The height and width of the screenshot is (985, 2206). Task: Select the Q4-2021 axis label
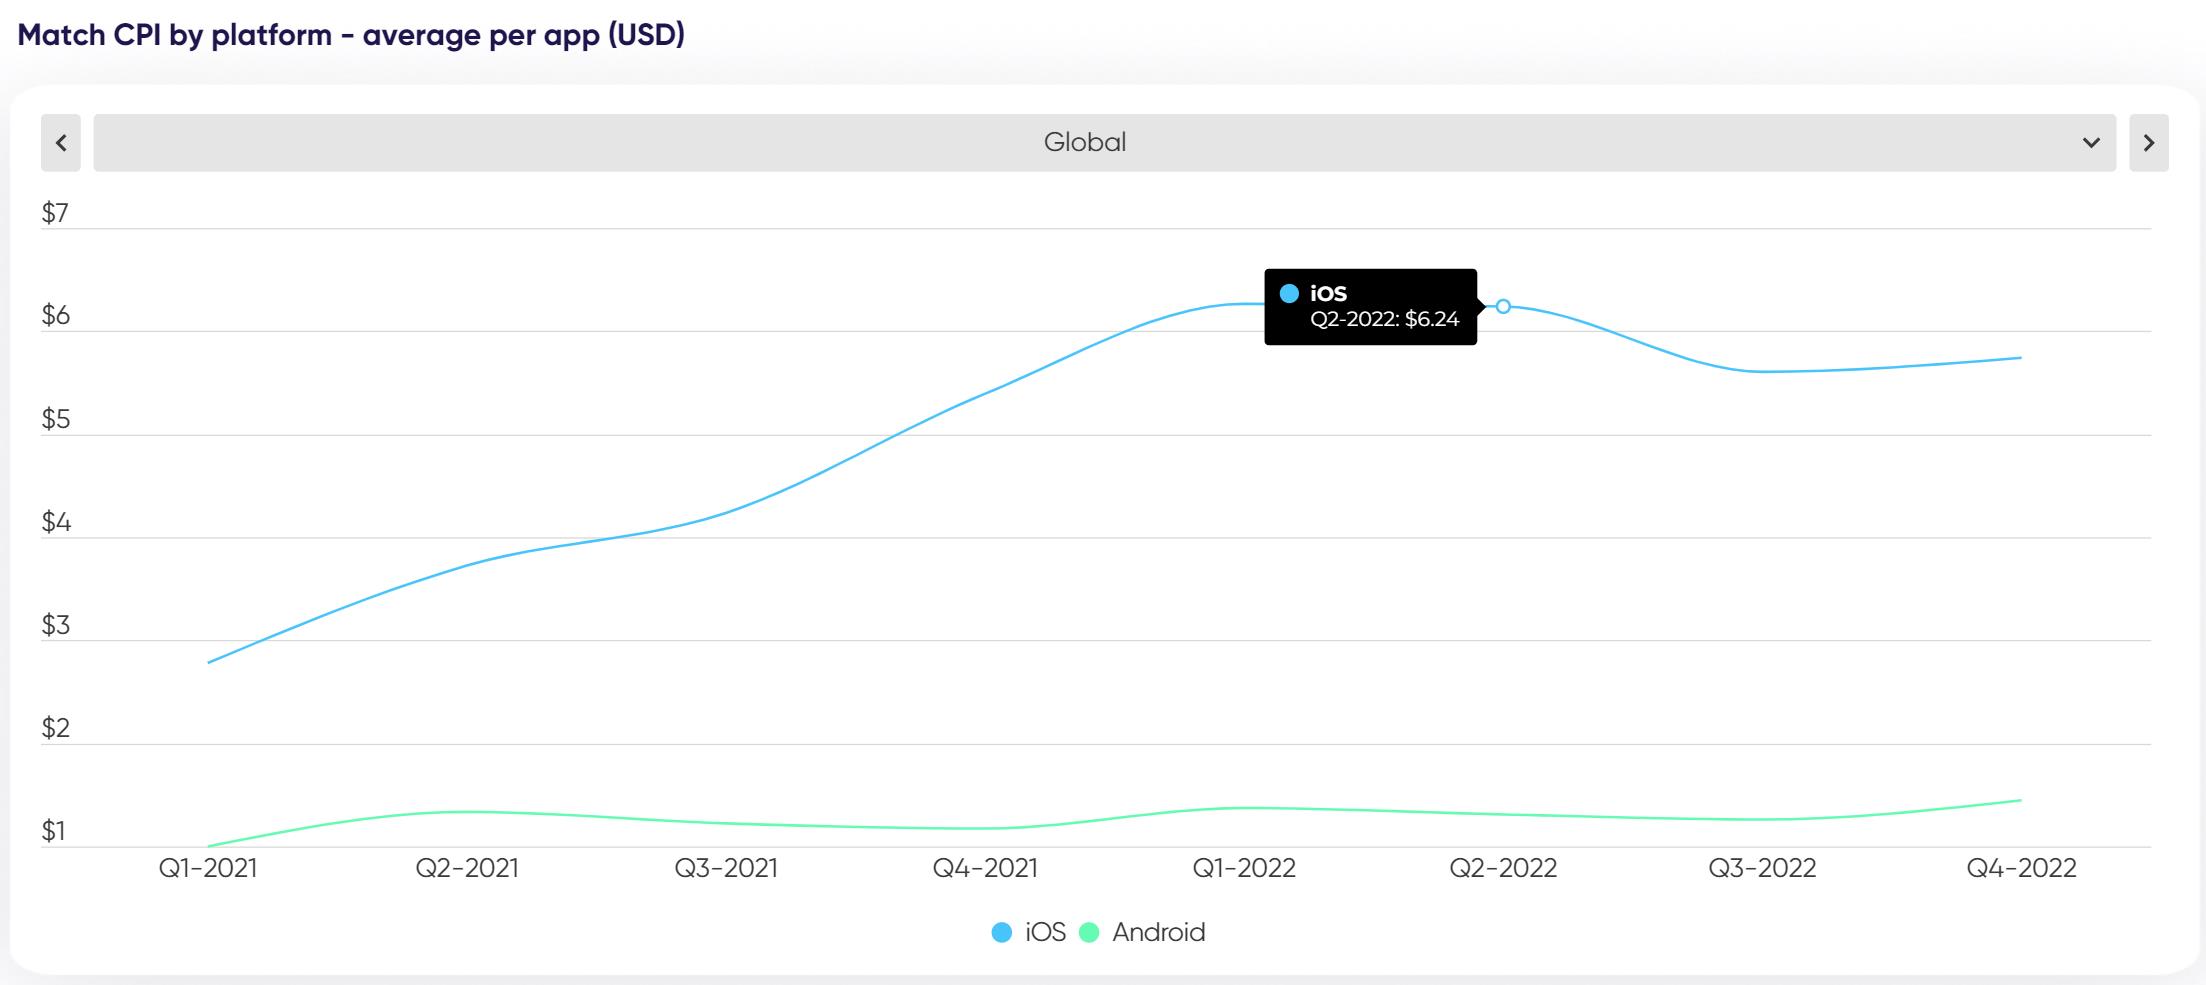(x=985, y=868)
